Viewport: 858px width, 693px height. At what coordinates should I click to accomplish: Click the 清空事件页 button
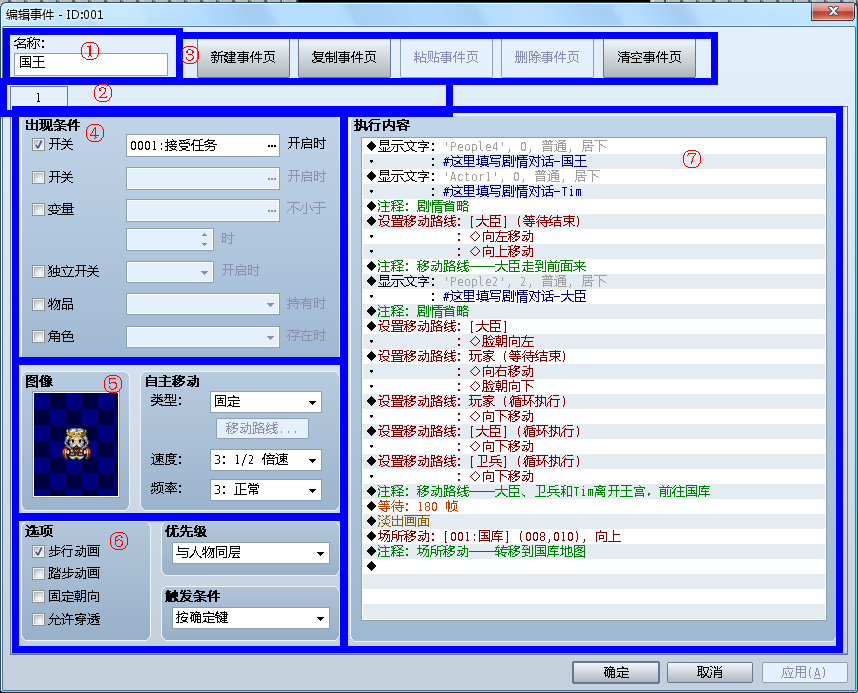649,57
